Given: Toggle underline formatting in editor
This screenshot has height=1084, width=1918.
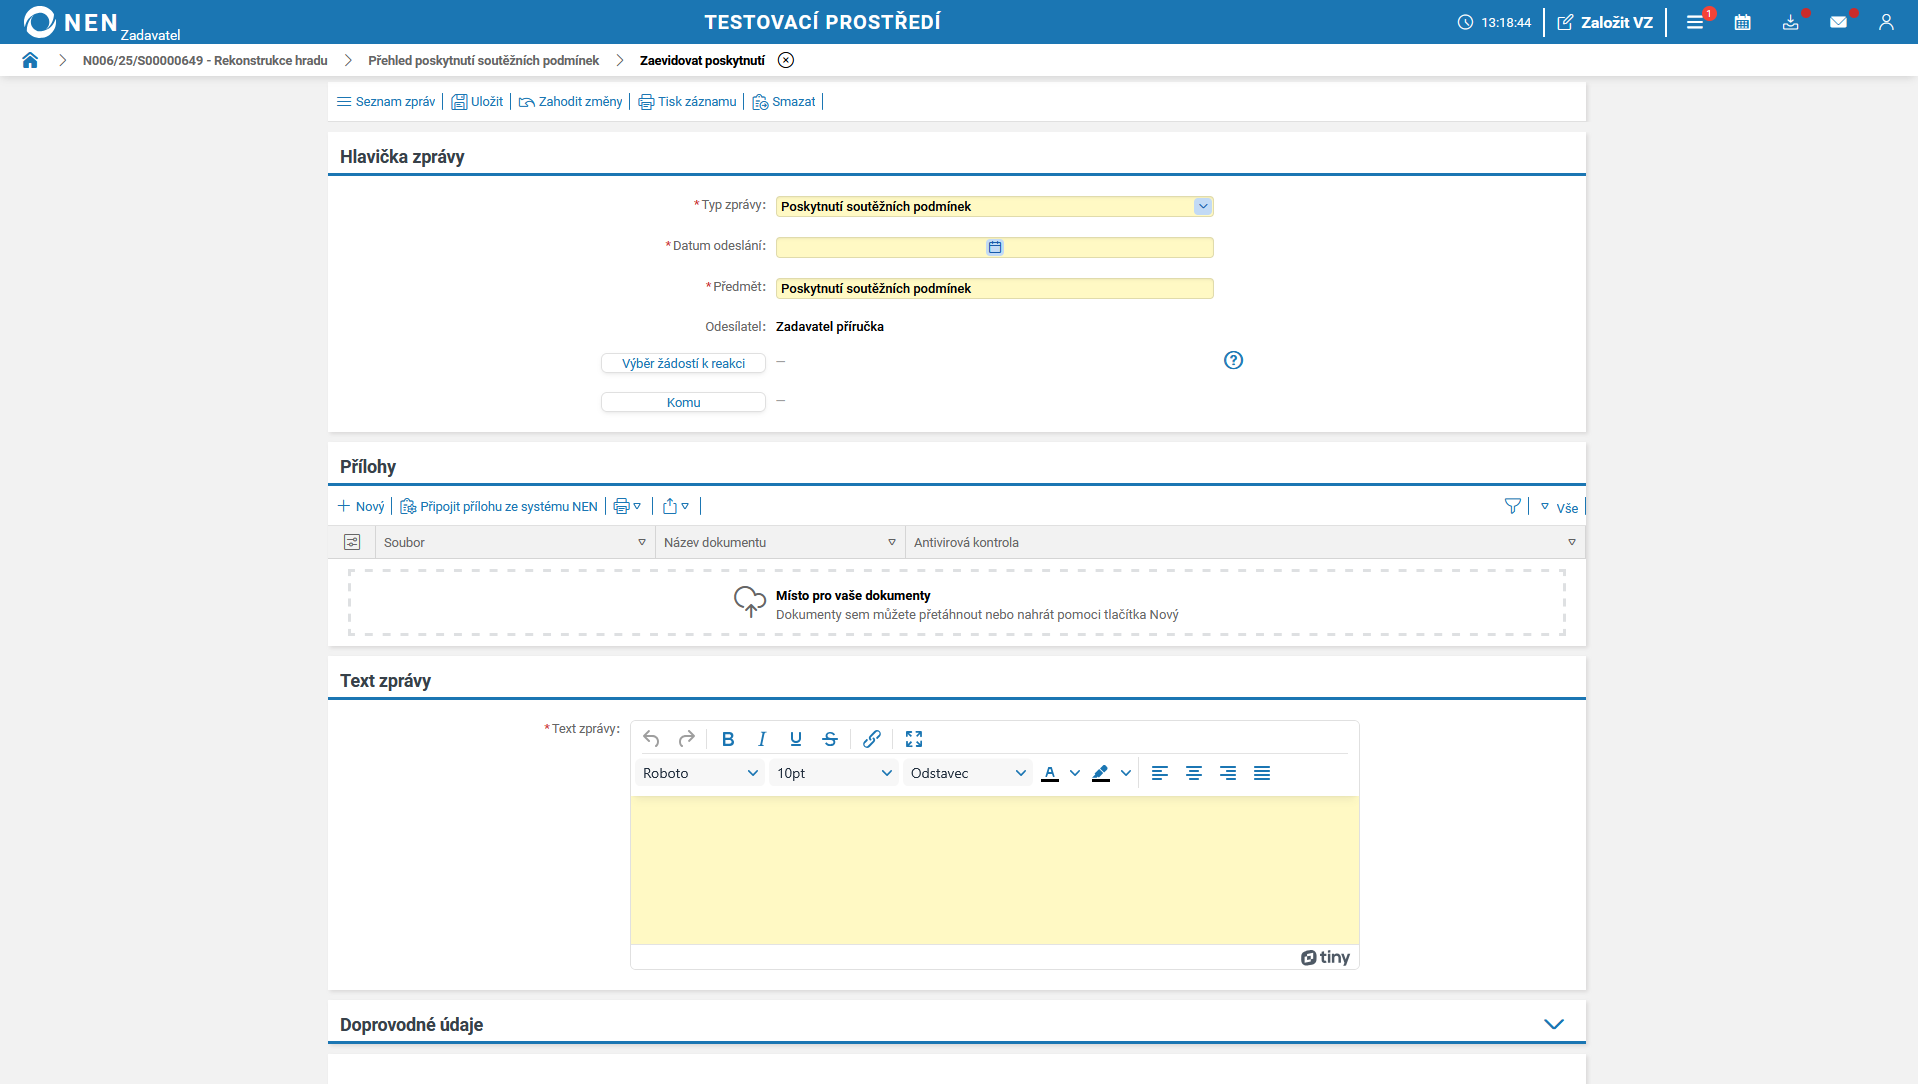Looking at the screenshot, I should coord(795,739).
